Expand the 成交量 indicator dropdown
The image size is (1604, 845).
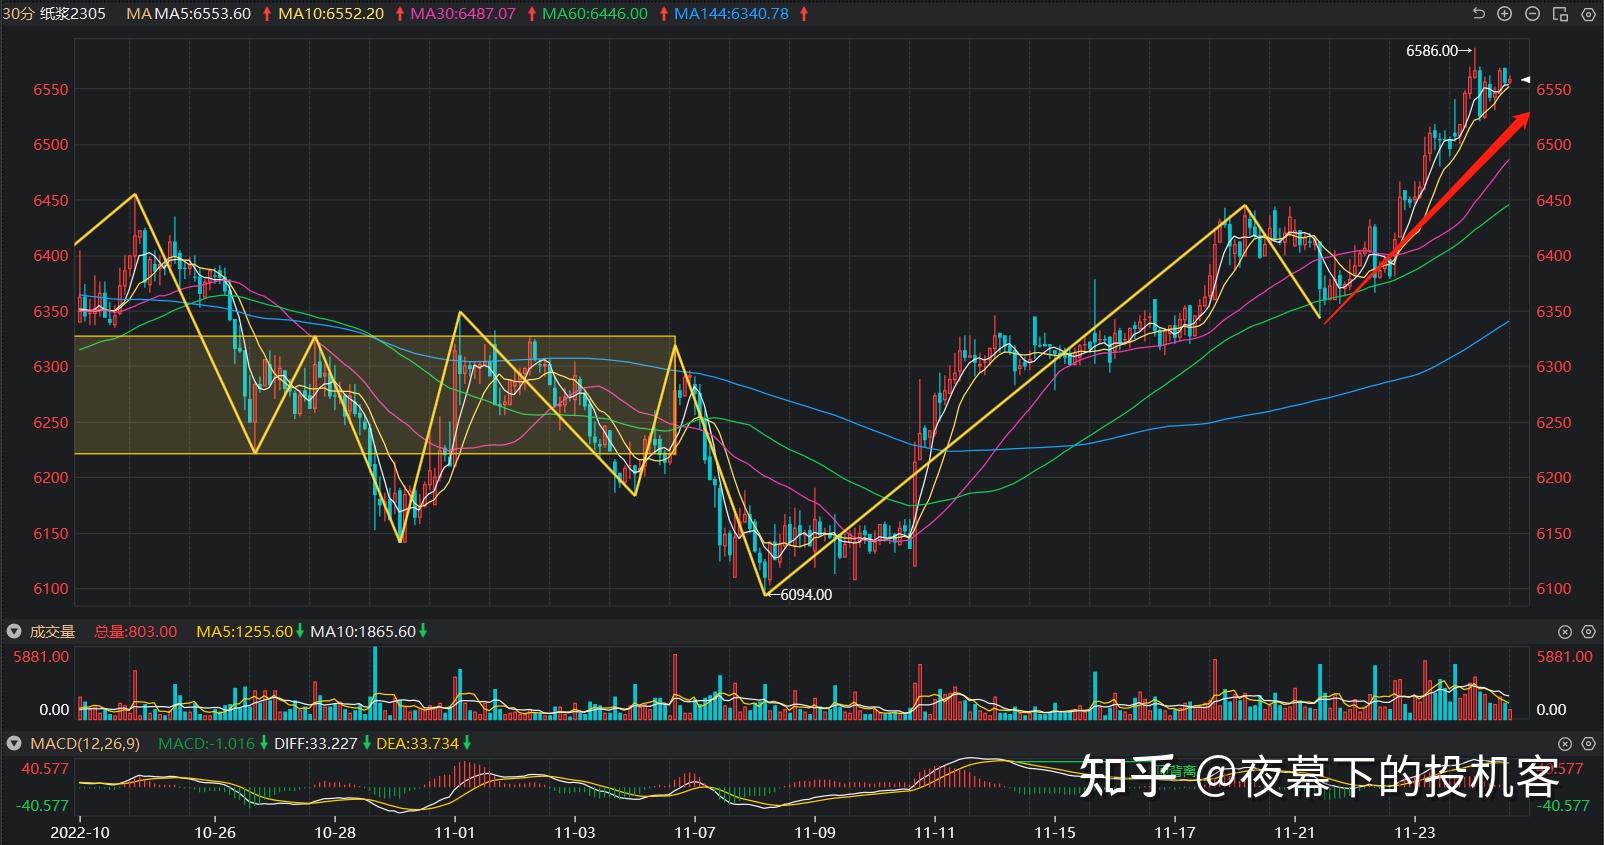(14, 631)
